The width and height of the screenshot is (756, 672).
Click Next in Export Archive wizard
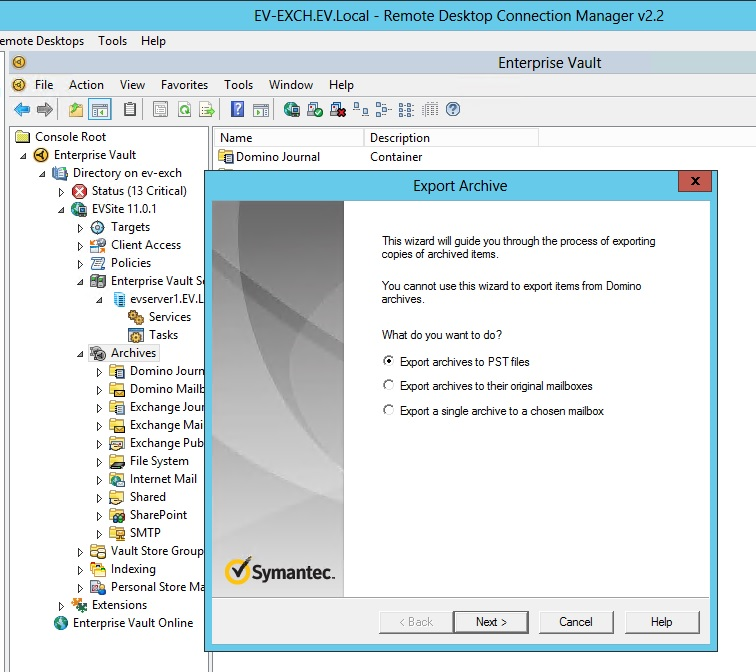point(491,622)
